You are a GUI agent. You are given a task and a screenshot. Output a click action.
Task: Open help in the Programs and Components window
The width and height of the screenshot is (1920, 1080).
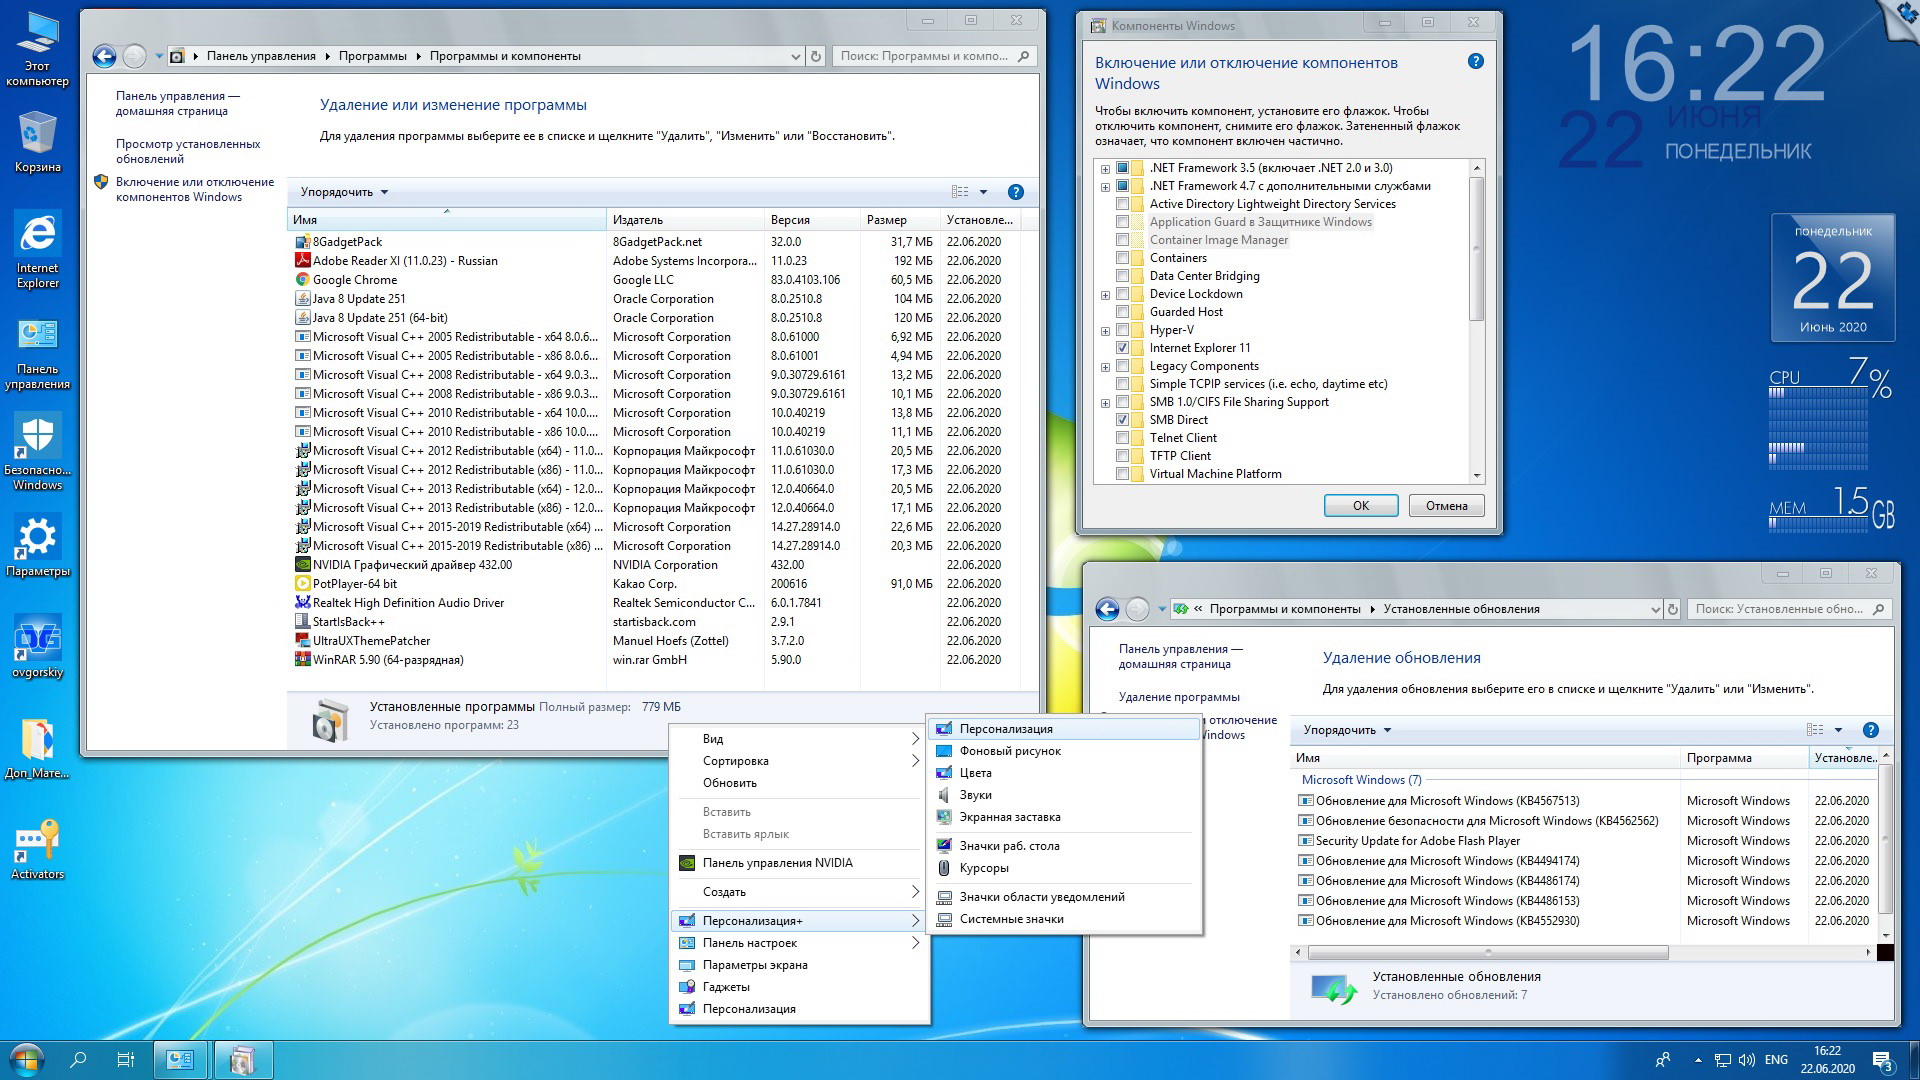(1015, 192)
